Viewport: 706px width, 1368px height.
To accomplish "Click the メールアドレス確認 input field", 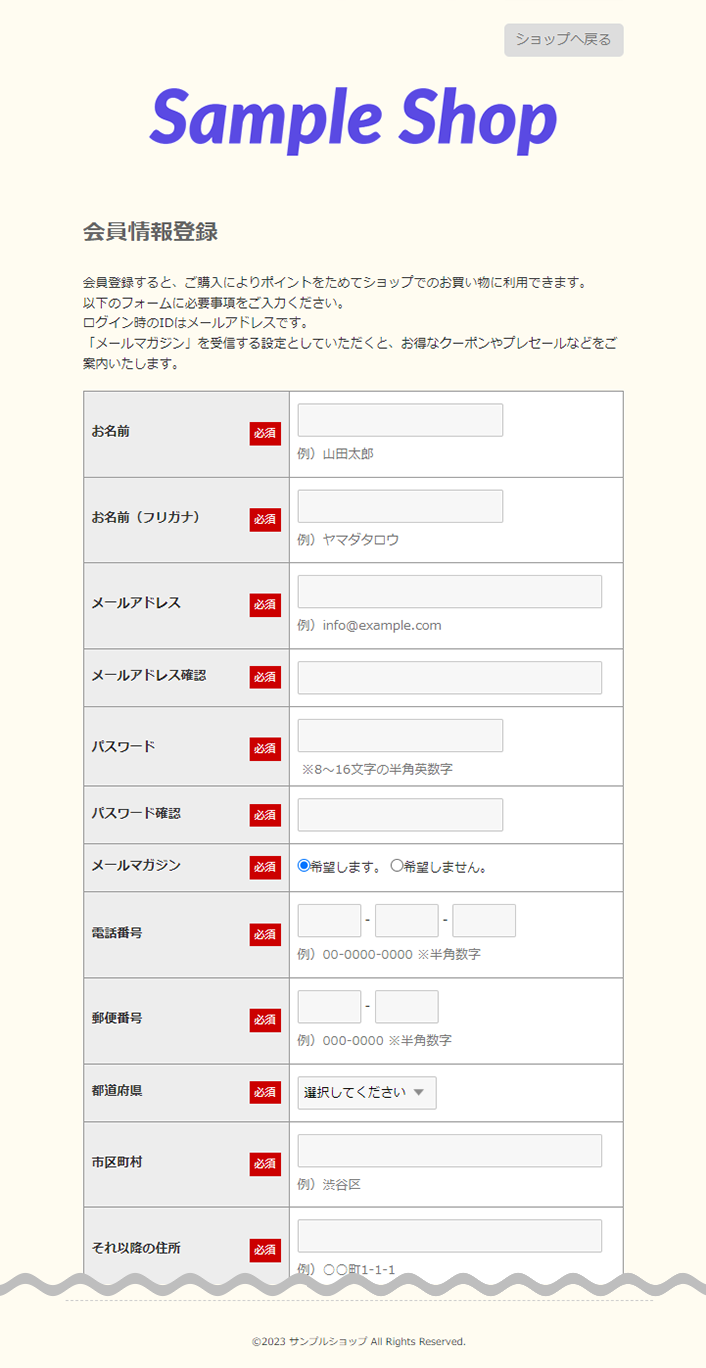I will (x=450, y=677).
